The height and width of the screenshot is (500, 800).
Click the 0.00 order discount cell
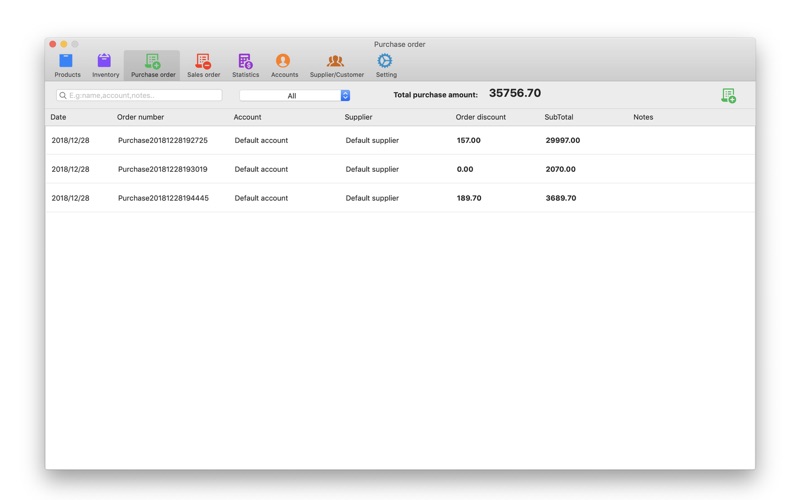pos(465,169)
